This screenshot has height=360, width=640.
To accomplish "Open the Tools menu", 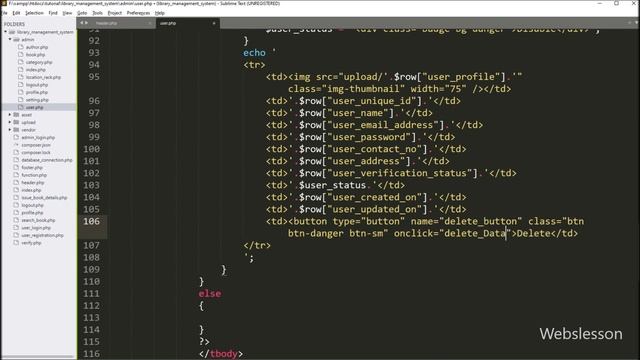I will pyautogui.click(x=98, y=13).
